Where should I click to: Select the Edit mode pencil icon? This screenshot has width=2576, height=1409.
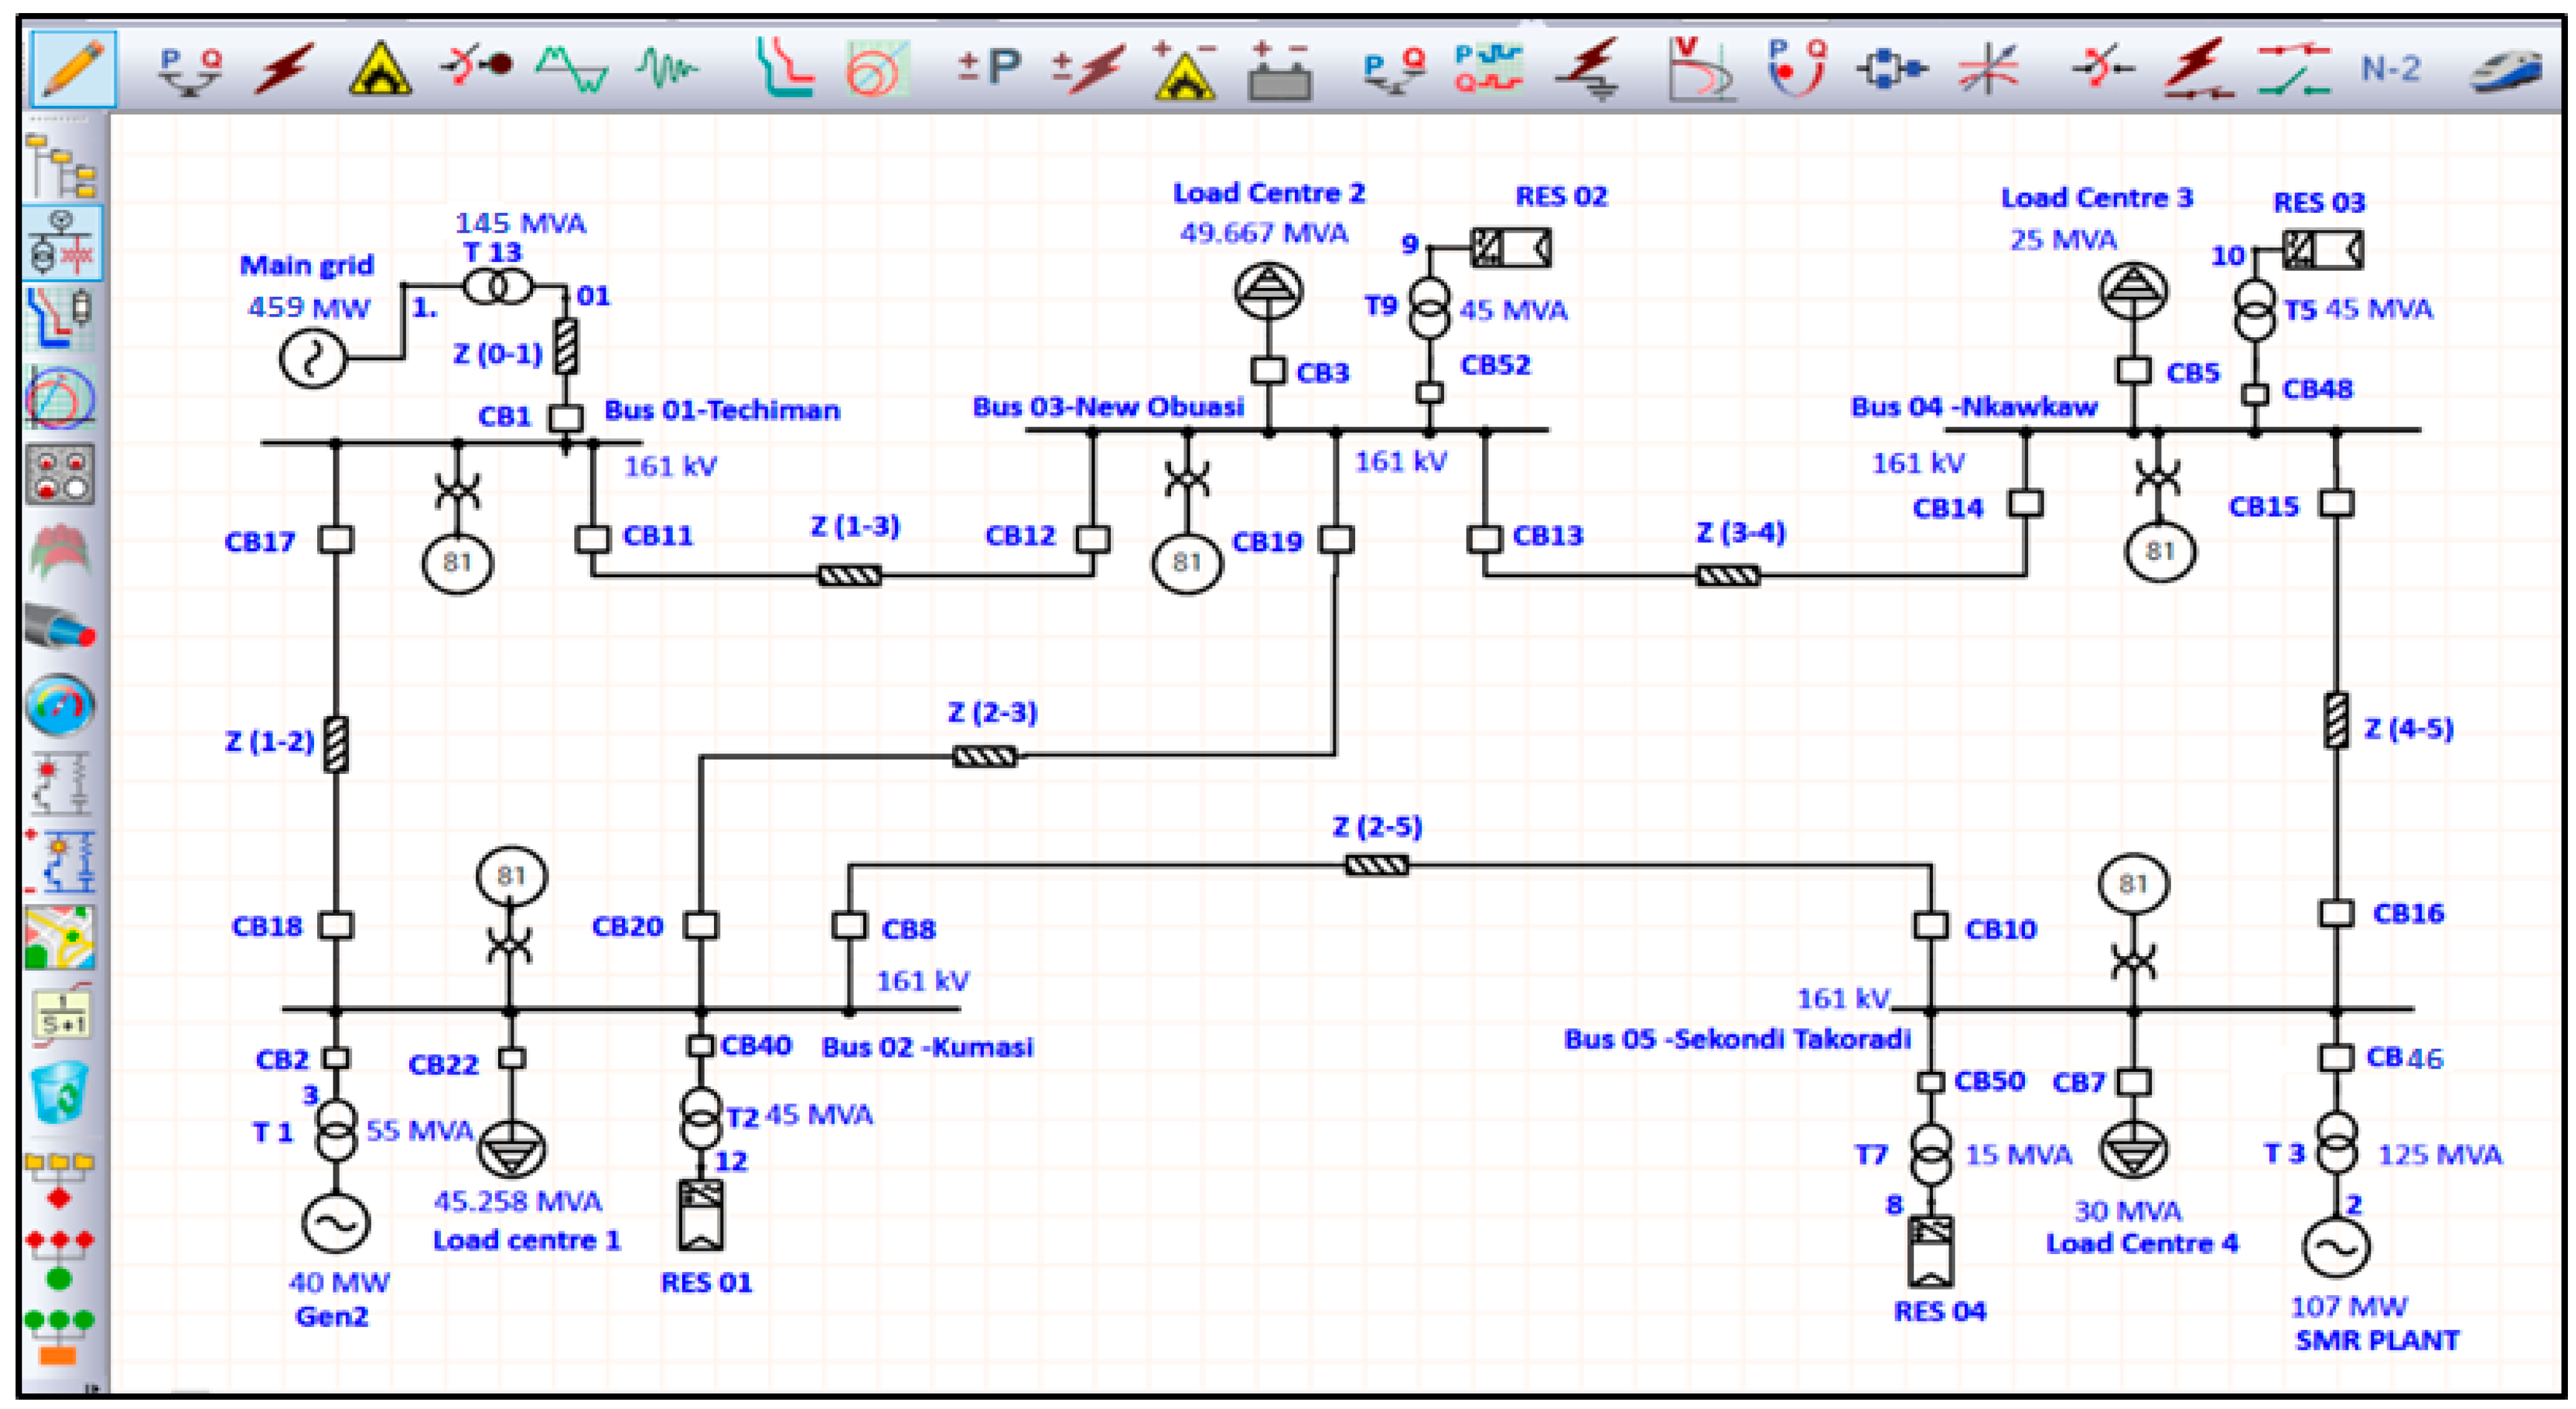click(x=73, y=68)
